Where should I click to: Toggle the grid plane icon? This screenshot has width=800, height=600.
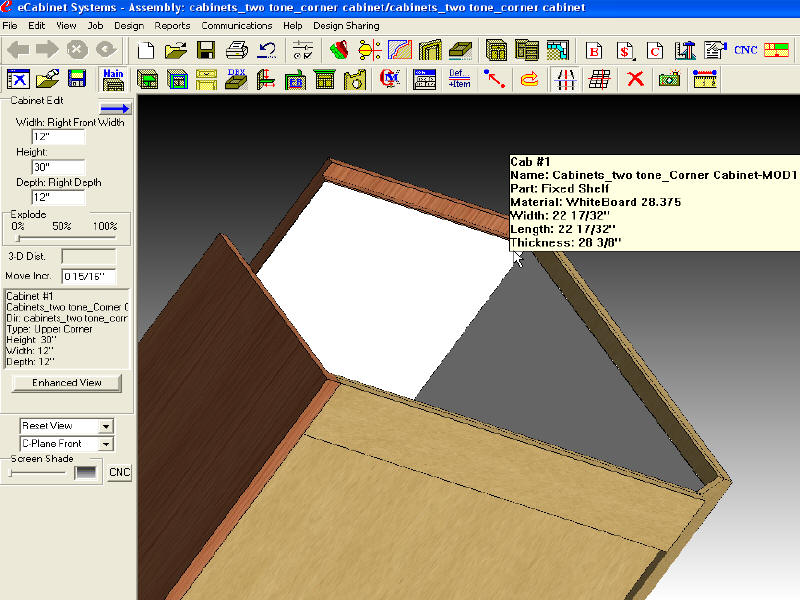click(x=599, y=80)
